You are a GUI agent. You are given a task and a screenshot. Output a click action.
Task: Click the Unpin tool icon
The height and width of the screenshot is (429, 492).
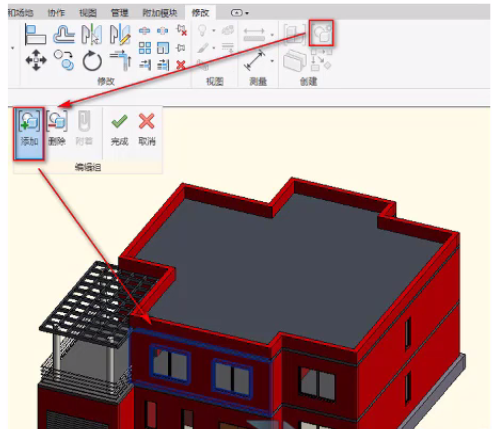[181, 30]
